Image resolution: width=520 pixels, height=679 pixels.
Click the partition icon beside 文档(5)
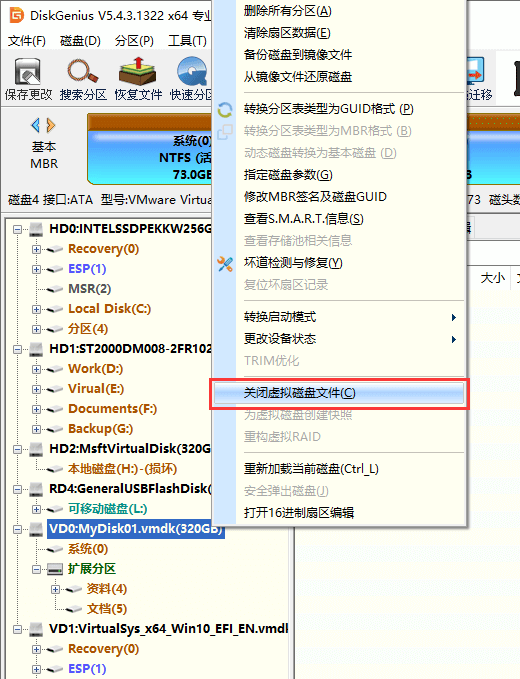[x=74, y=609]
